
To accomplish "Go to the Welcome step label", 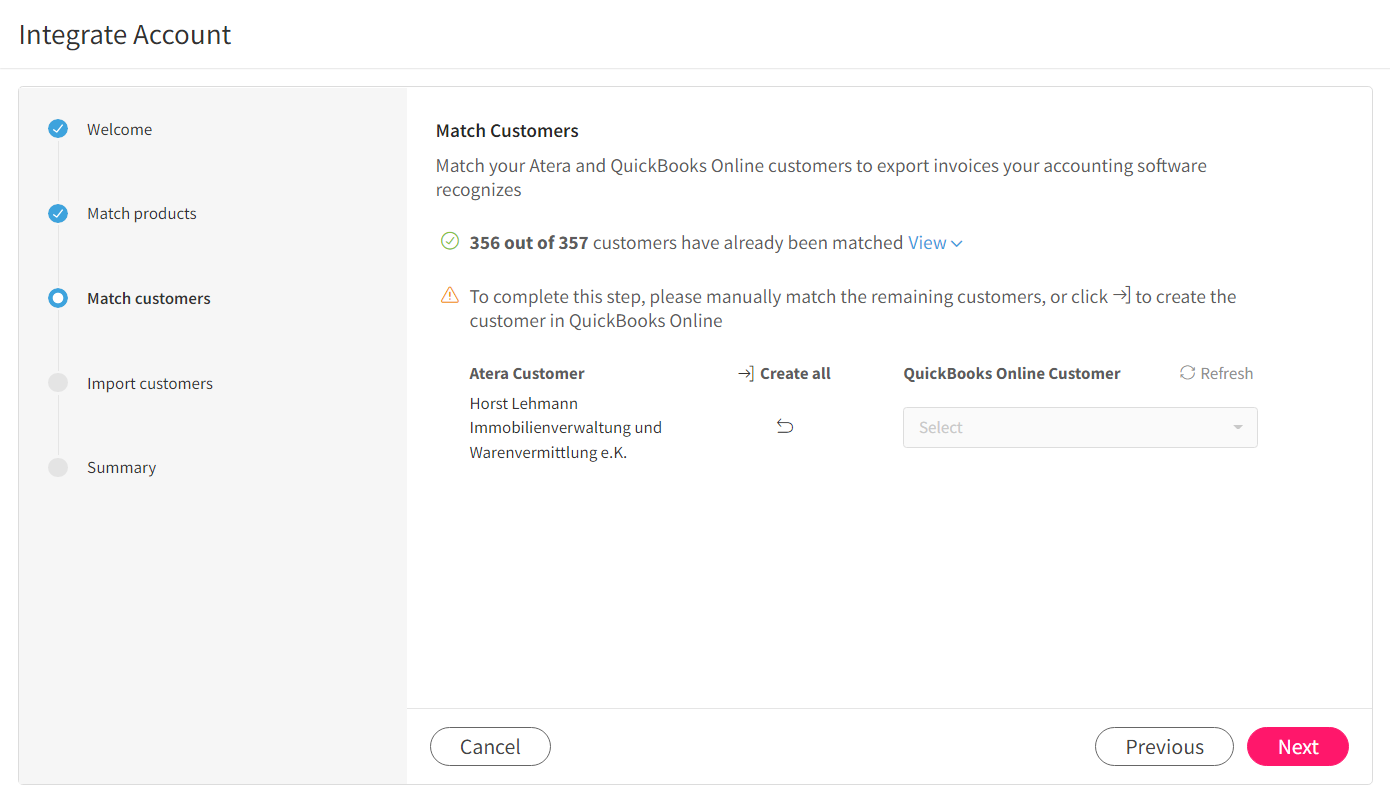I will click(x=120, y=129).
